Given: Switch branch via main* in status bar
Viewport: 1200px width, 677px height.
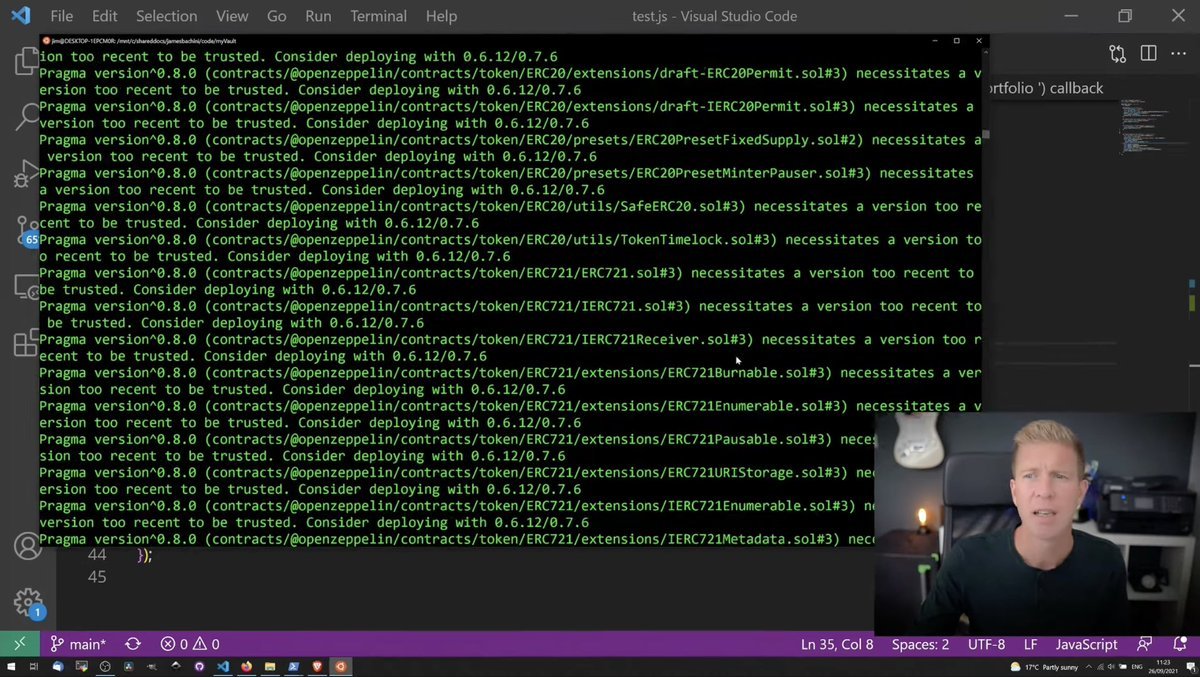Looking at the screenshot, I should tap(78, 644).
